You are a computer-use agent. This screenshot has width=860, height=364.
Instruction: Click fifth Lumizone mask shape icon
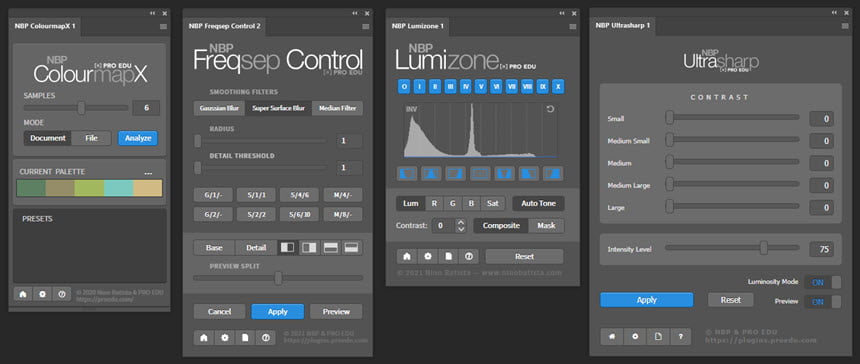(x=505, y=174)
